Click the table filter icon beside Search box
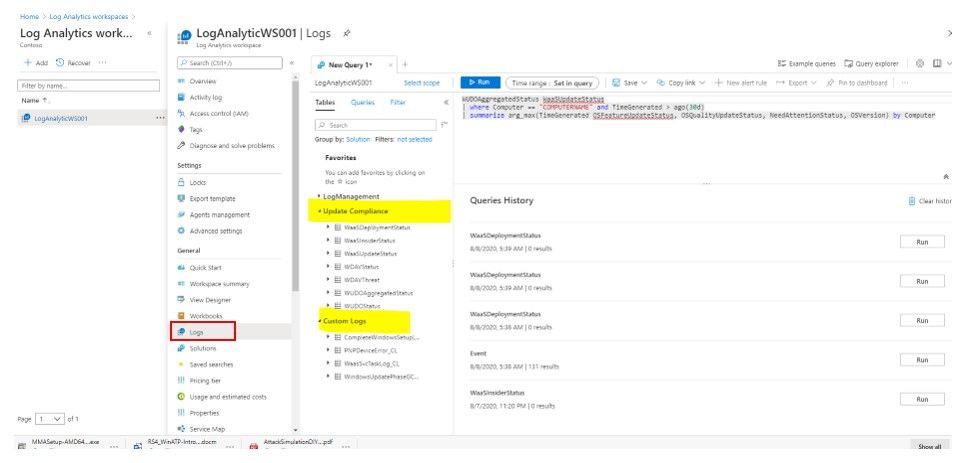Screen dimensions: 975x463 pos(444,125)
